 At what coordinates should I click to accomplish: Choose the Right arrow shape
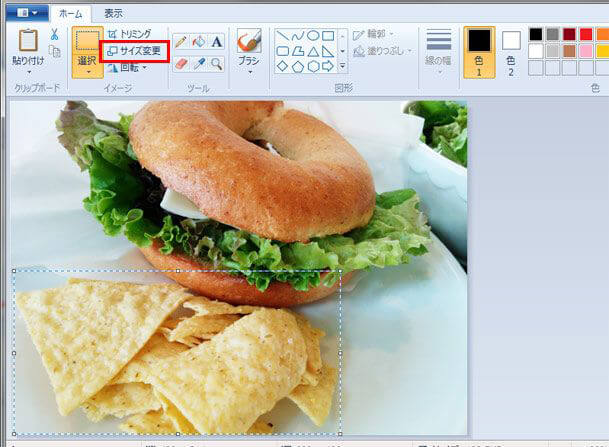[328, 66]
